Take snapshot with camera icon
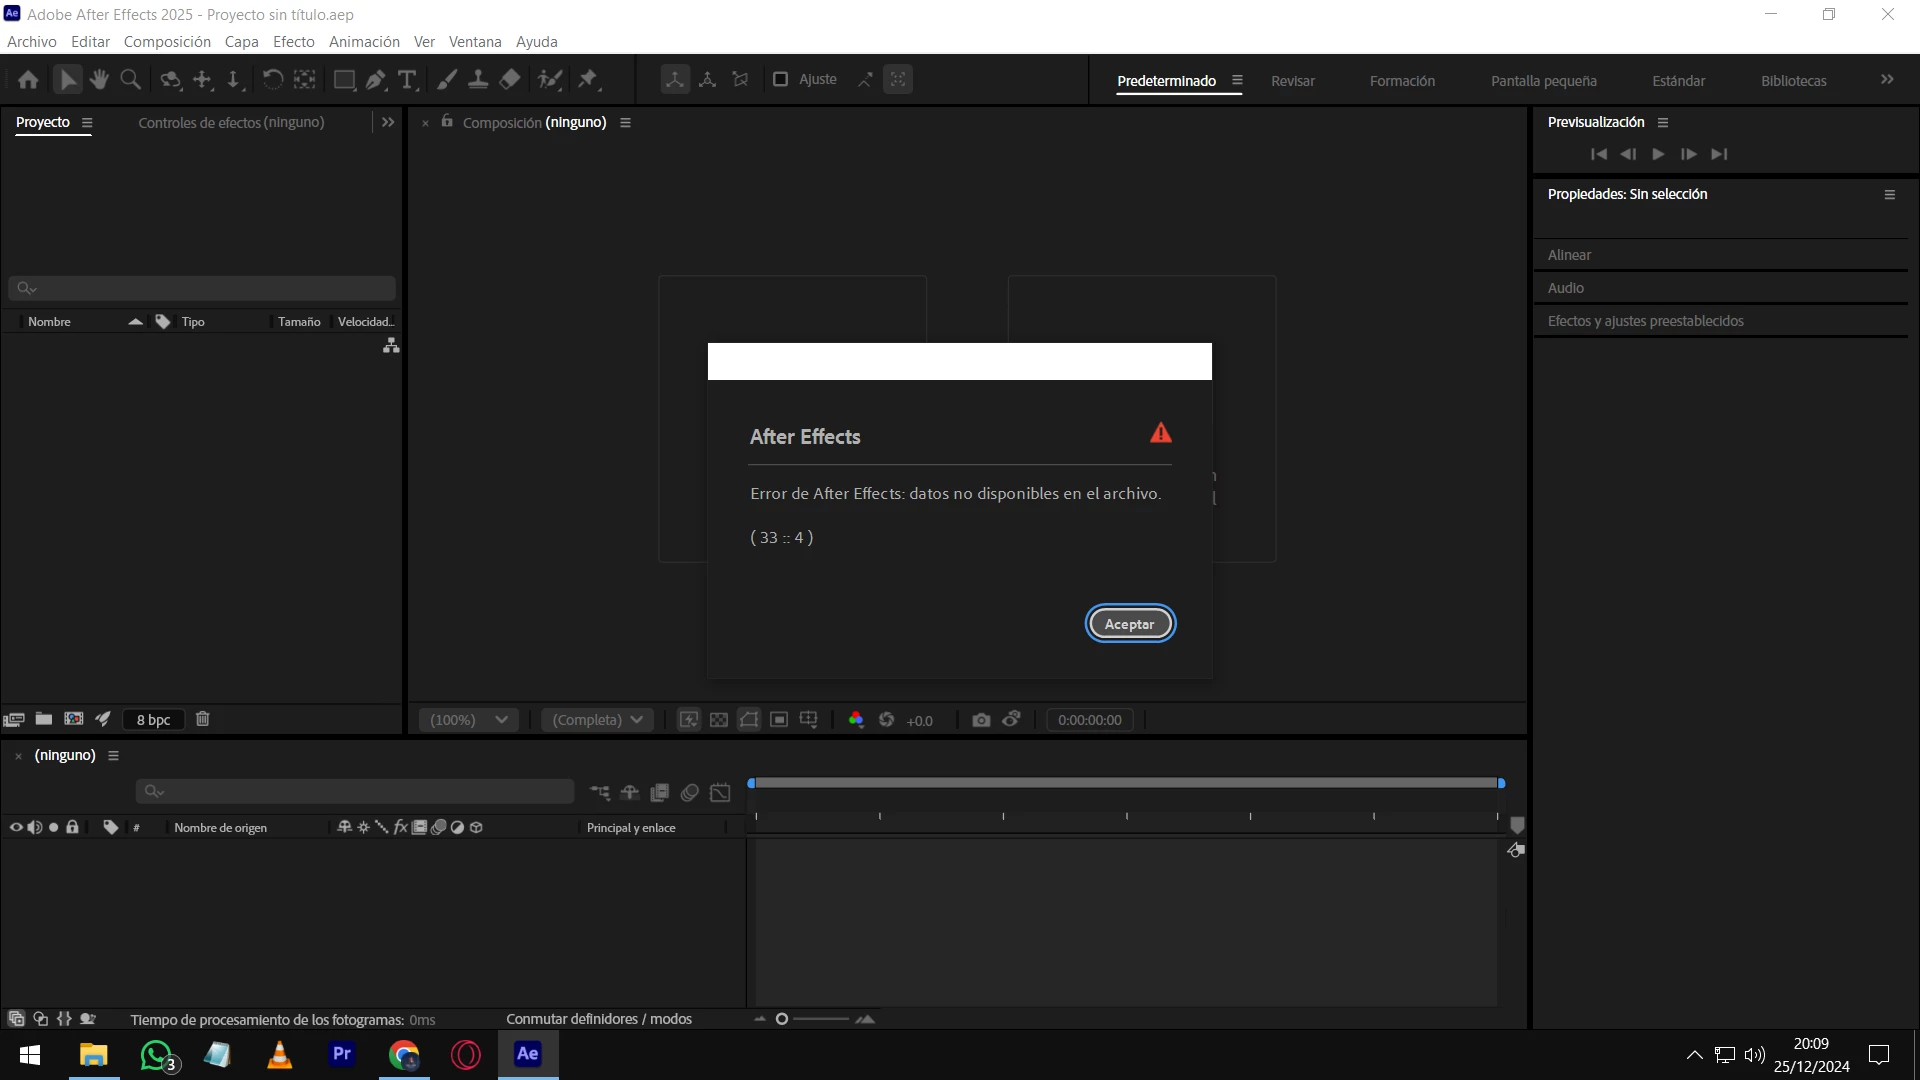Image resolution: width=1920 pixels, height=1080 pixels. click(981, 720)
